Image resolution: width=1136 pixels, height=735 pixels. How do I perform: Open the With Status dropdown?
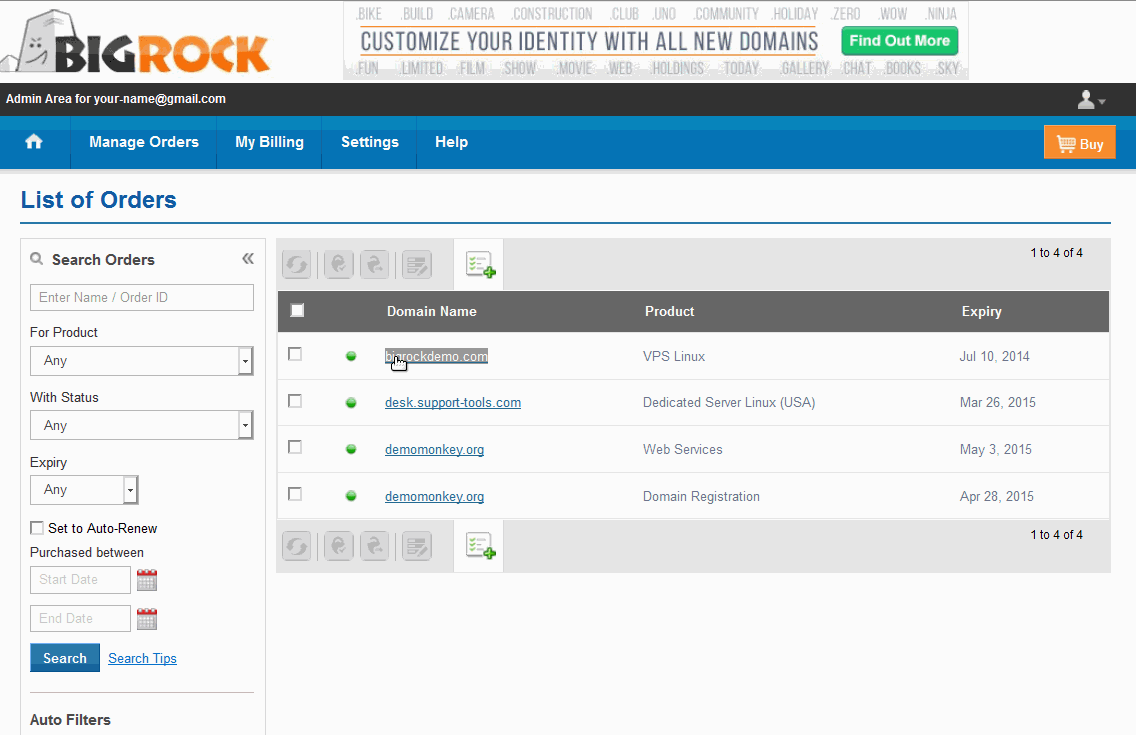142,425
